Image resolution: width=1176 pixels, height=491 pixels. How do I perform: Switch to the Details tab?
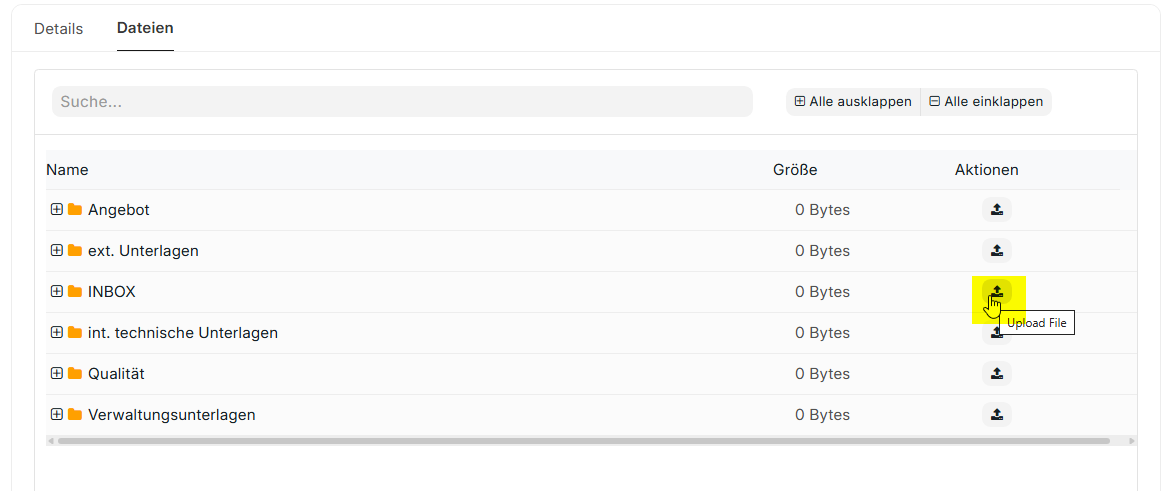point(59,29)
